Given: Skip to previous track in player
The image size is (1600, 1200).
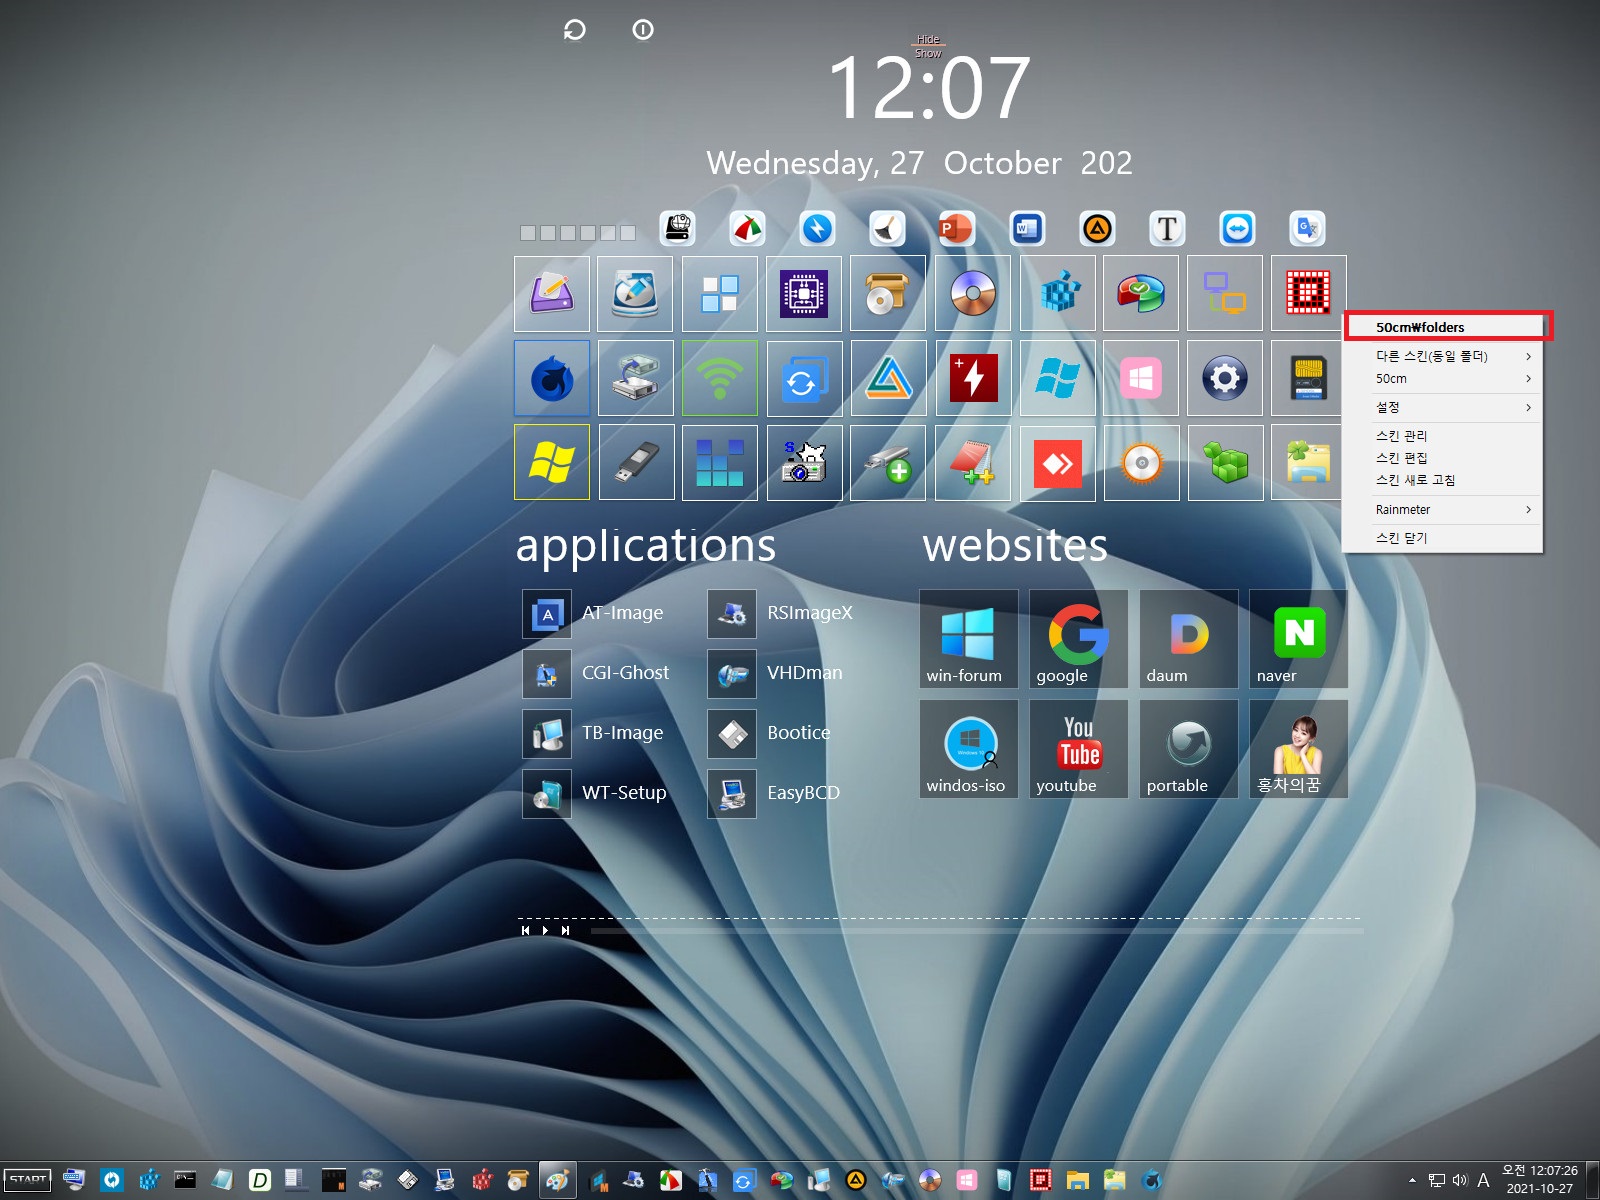Looking at the screenshot, I should (x=525, y=930).
